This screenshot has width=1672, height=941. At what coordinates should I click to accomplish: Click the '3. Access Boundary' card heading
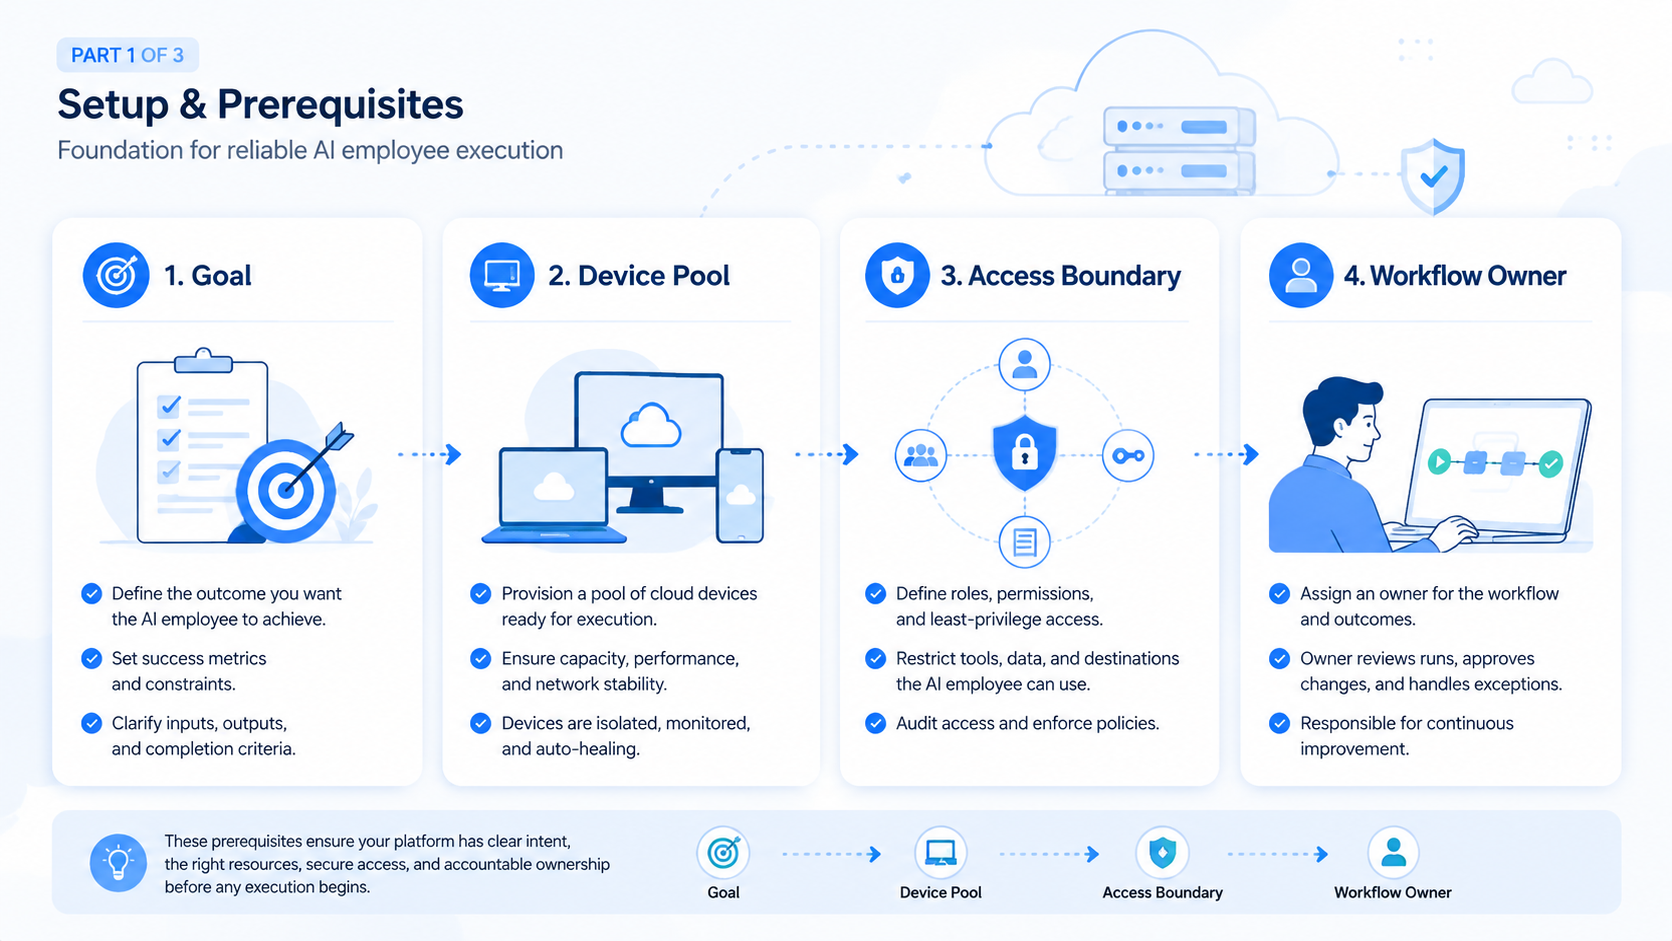[1061, 276]
